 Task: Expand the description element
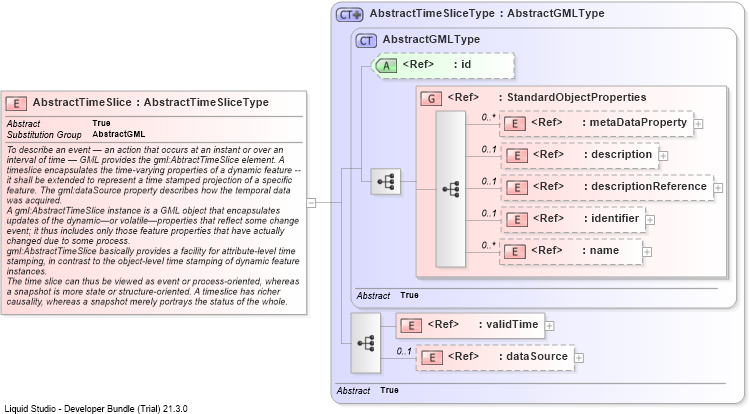click(663, 156)
